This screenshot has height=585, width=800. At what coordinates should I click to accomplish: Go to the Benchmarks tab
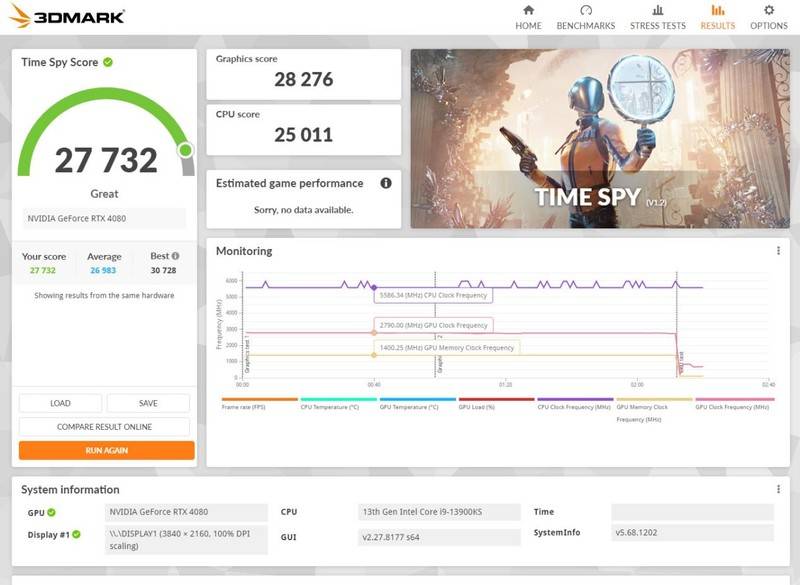click(x=586, y=17)
